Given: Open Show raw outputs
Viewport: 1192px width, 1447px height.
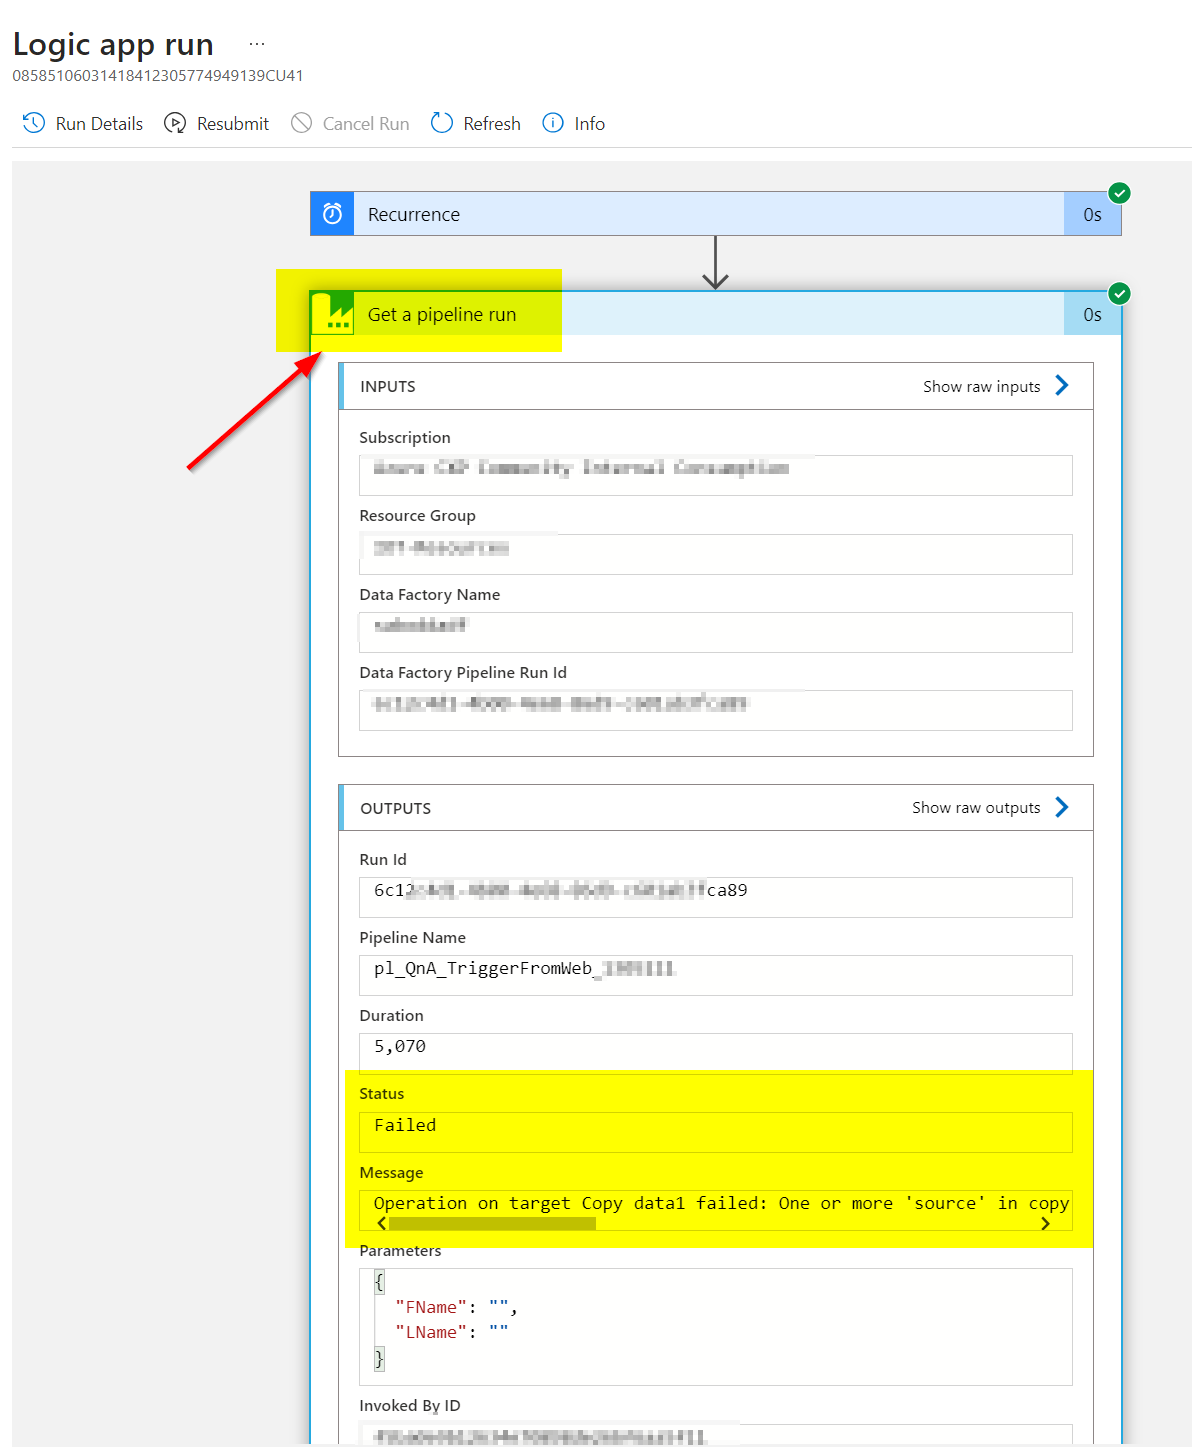Looking at the screenshot, I should click(x=976, y=807).
